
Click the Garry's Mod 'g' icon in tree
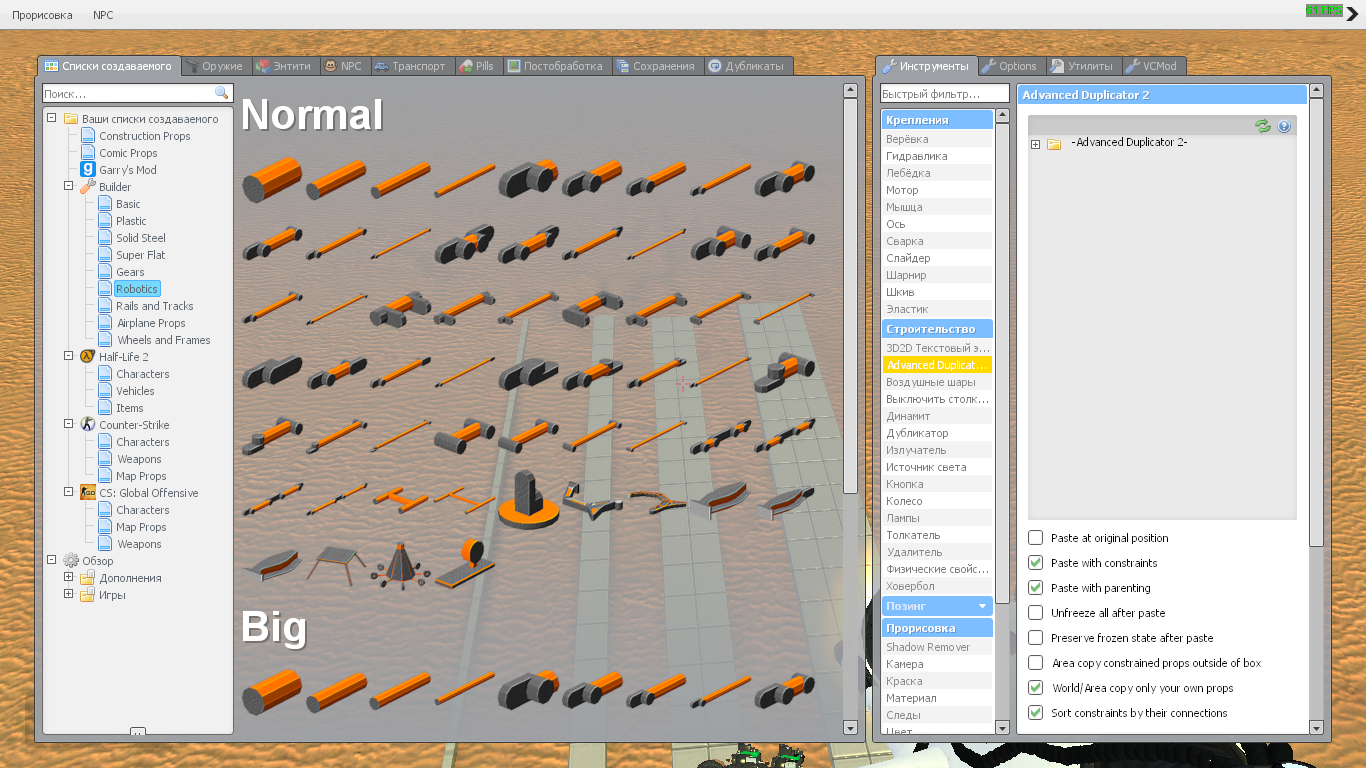(x=88, y=170)
